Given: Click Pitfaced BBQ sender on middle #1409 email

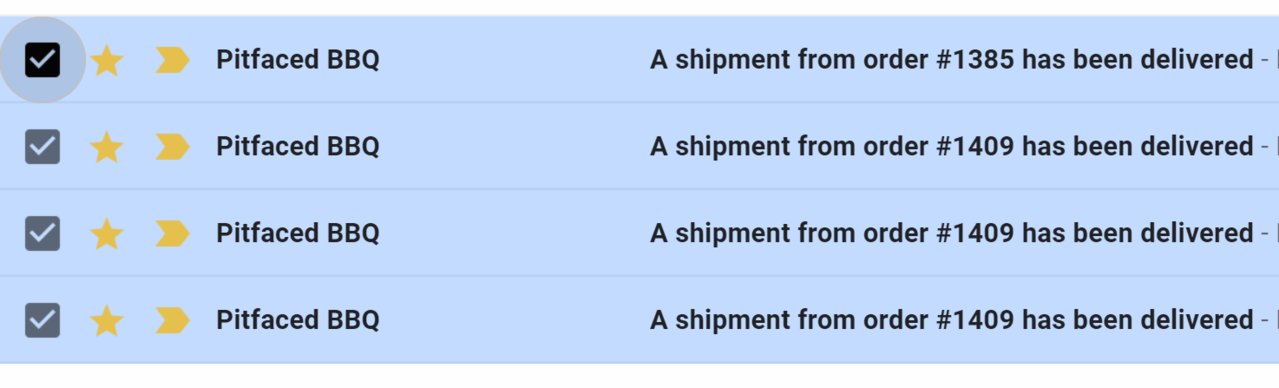Looking at the screenshot, I should tap(298, 233).
